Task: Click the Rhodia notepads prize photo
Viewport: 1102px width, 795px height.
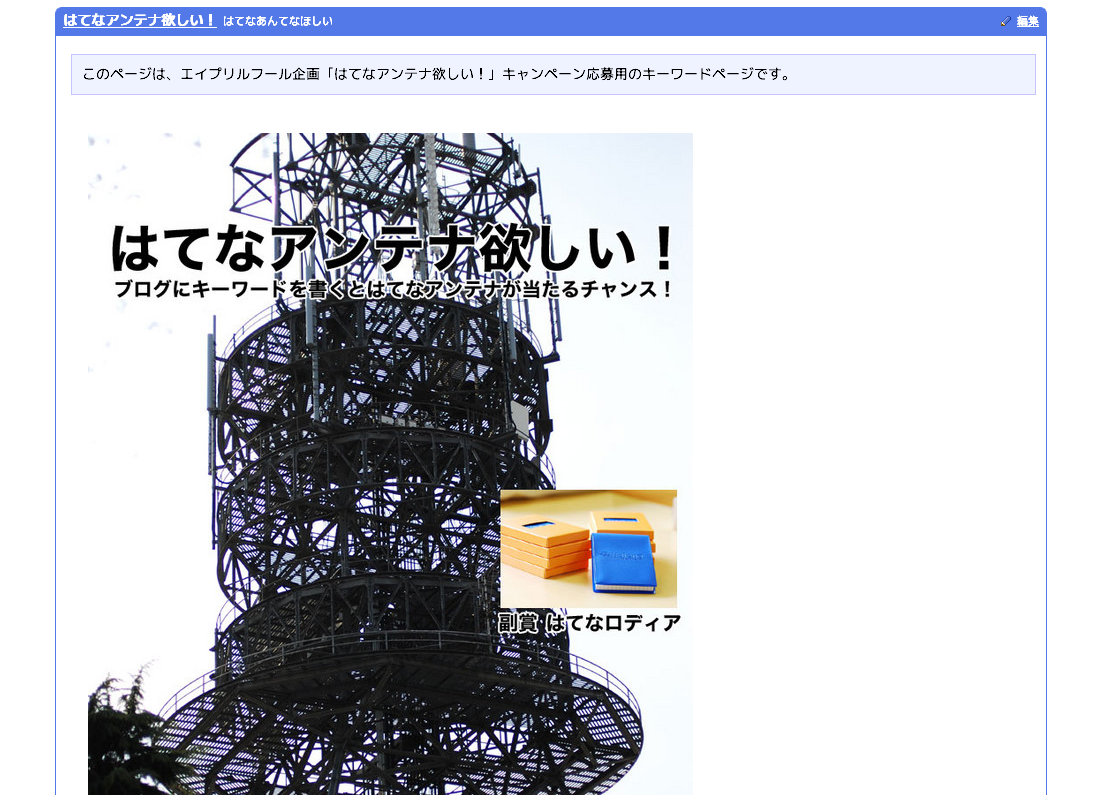Action: 588,548
